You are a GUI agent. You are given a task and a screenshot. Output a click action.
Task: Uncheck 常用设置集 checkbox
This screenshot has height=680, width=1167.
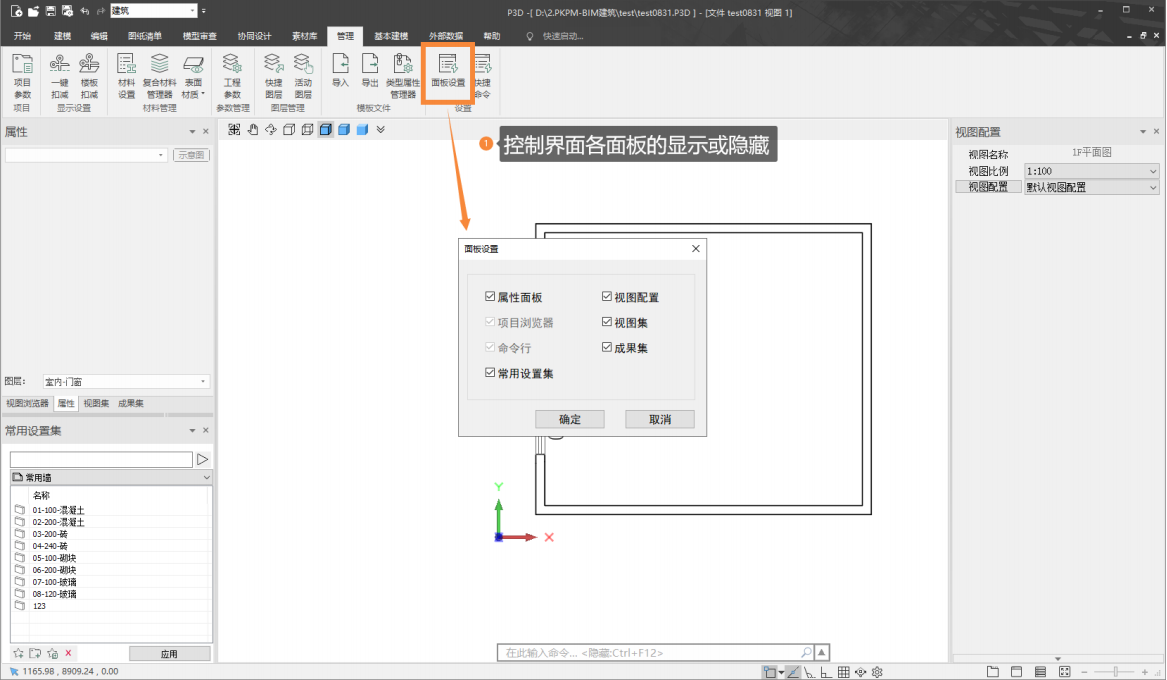pyautogui.click(x=490, y=373)
